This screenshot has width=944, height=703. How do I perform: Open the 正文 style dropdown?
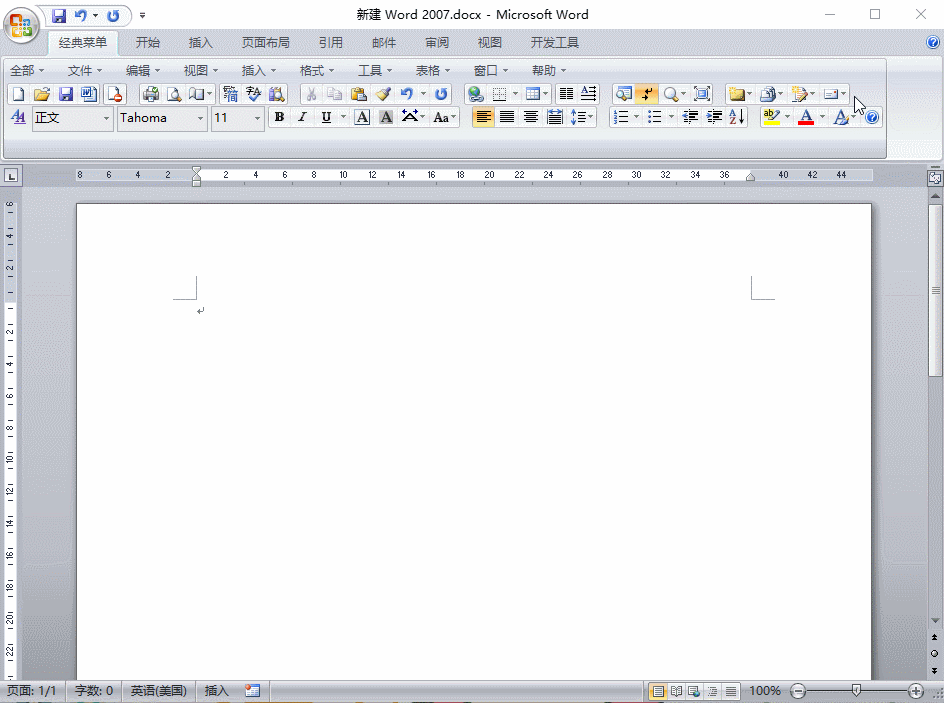tap(106, 118)
